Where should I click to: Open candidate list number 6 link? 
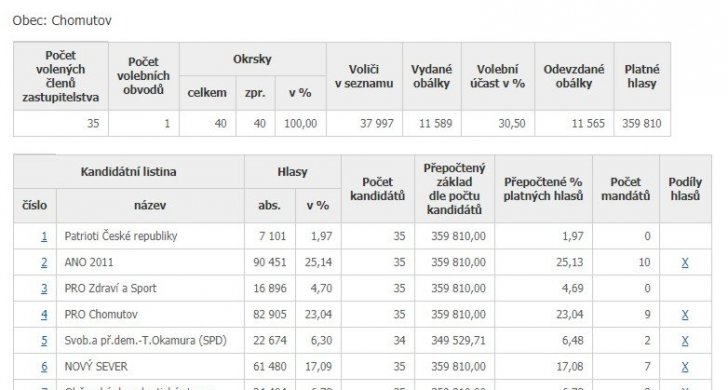point(44,366)
